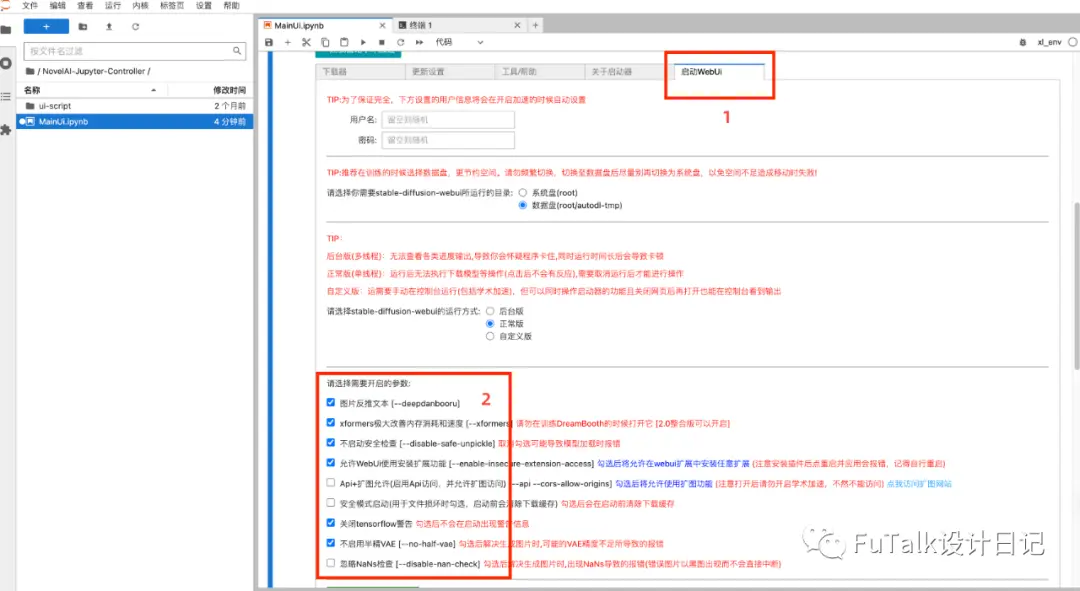This screenshot has width=1080, height=591.
Task: Uncheck the --xformers option
Action: click(x=331, y=422)
